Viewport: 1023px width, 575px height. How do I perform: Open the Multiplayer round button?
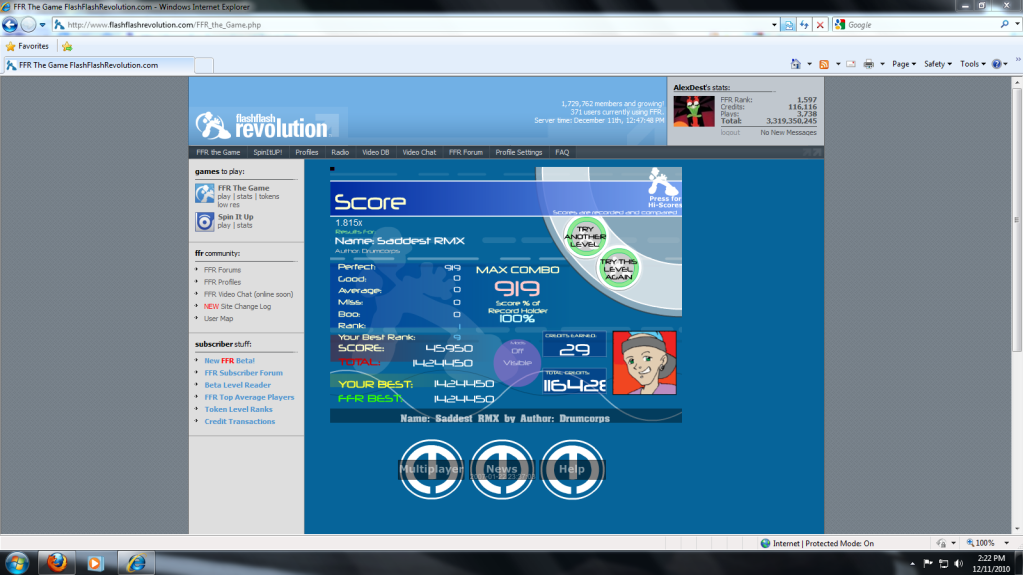tap(432, 468)
